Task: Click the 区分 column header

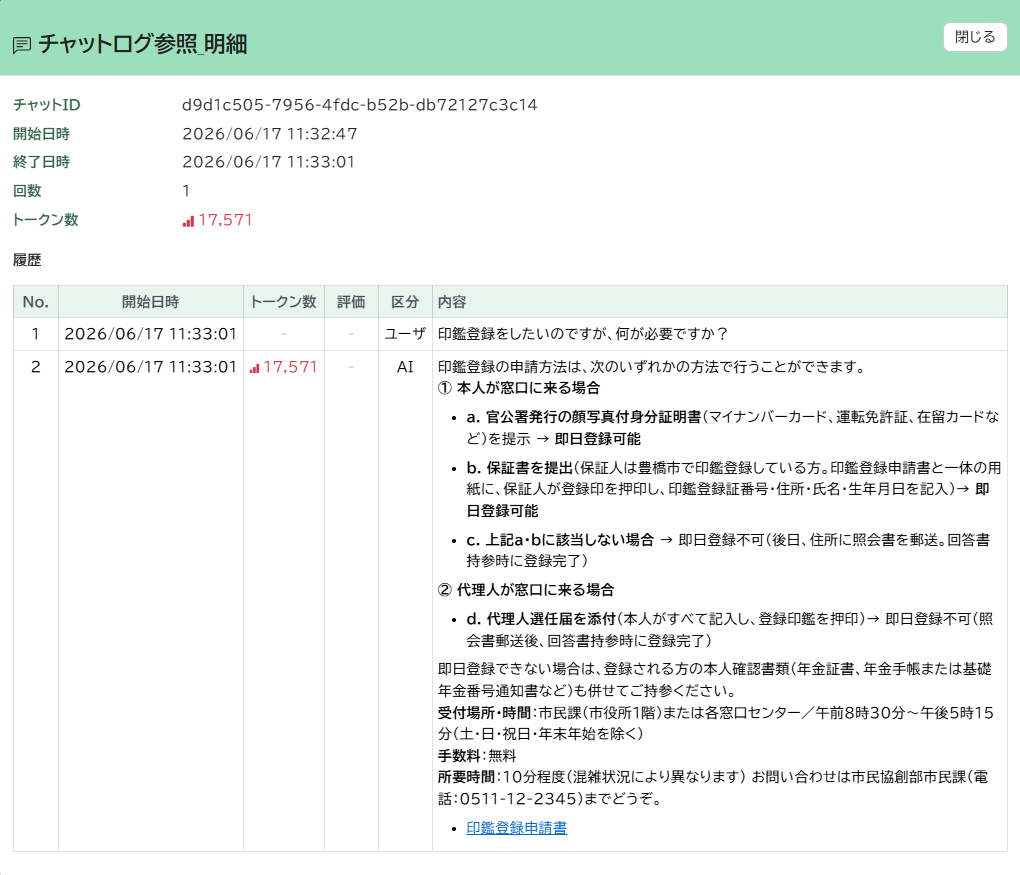Action: [405, 302]
